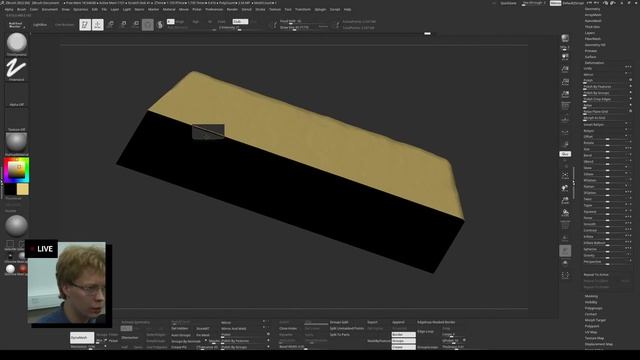Collapse the Deformation subpalette
Viewport: 640px width, 360px height.
[x=594, y=63]
